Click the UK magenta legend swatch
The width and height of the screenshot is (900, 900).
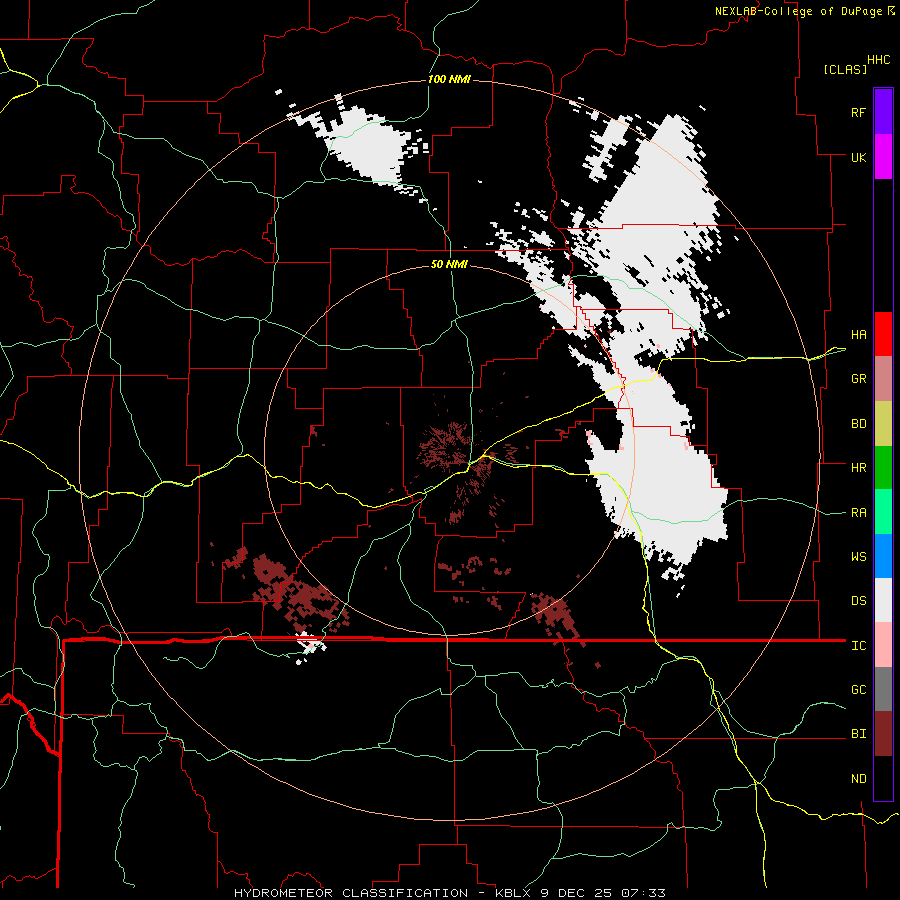point(883,157)
